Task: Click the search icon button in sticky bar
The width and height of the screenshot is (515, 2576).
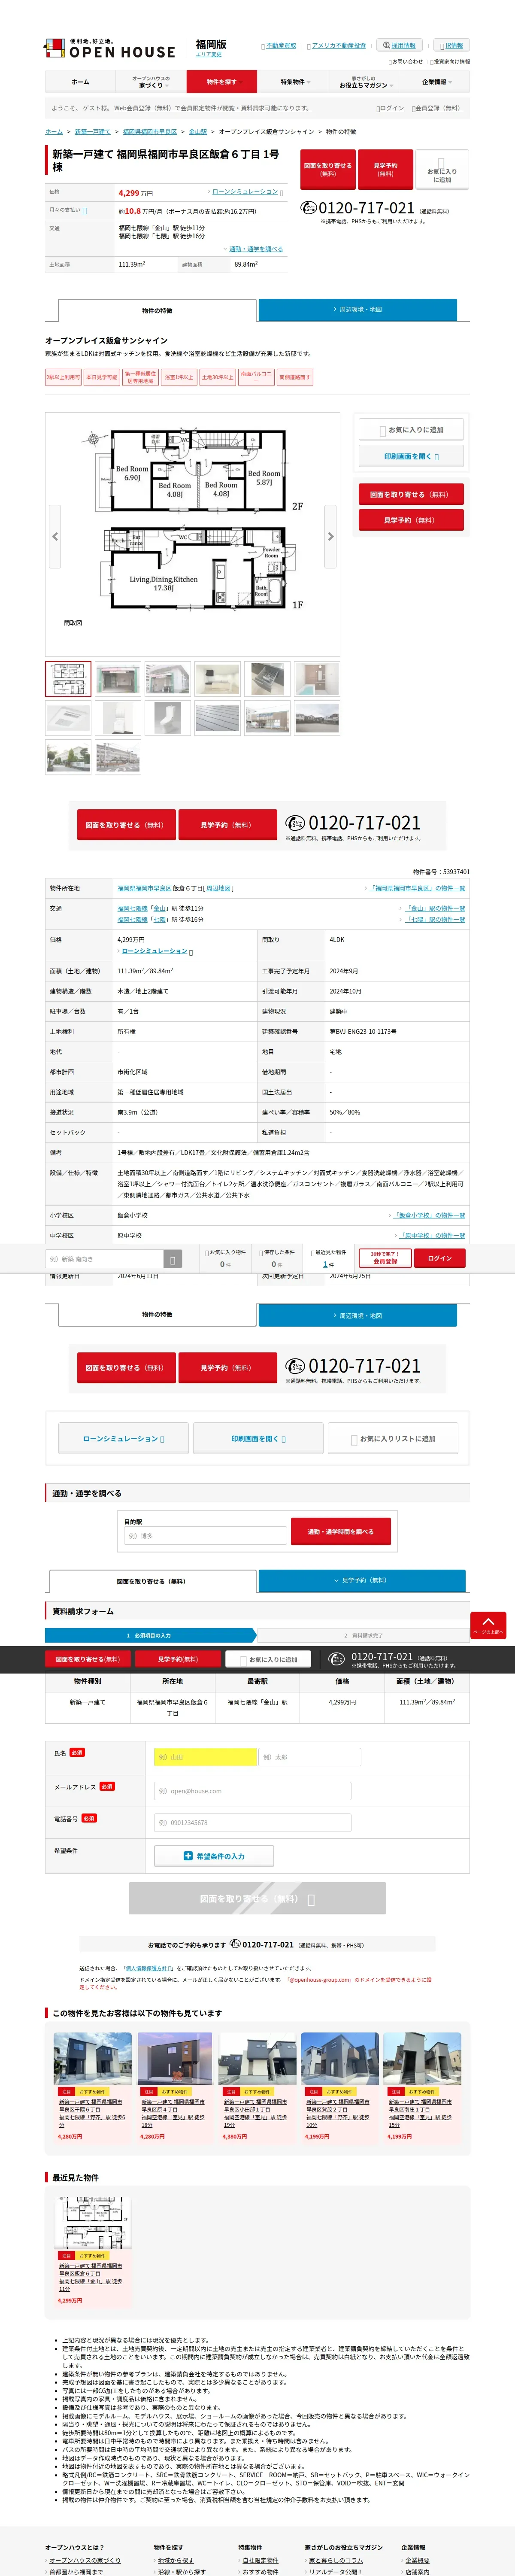Action: click(x=172, y=1259)
